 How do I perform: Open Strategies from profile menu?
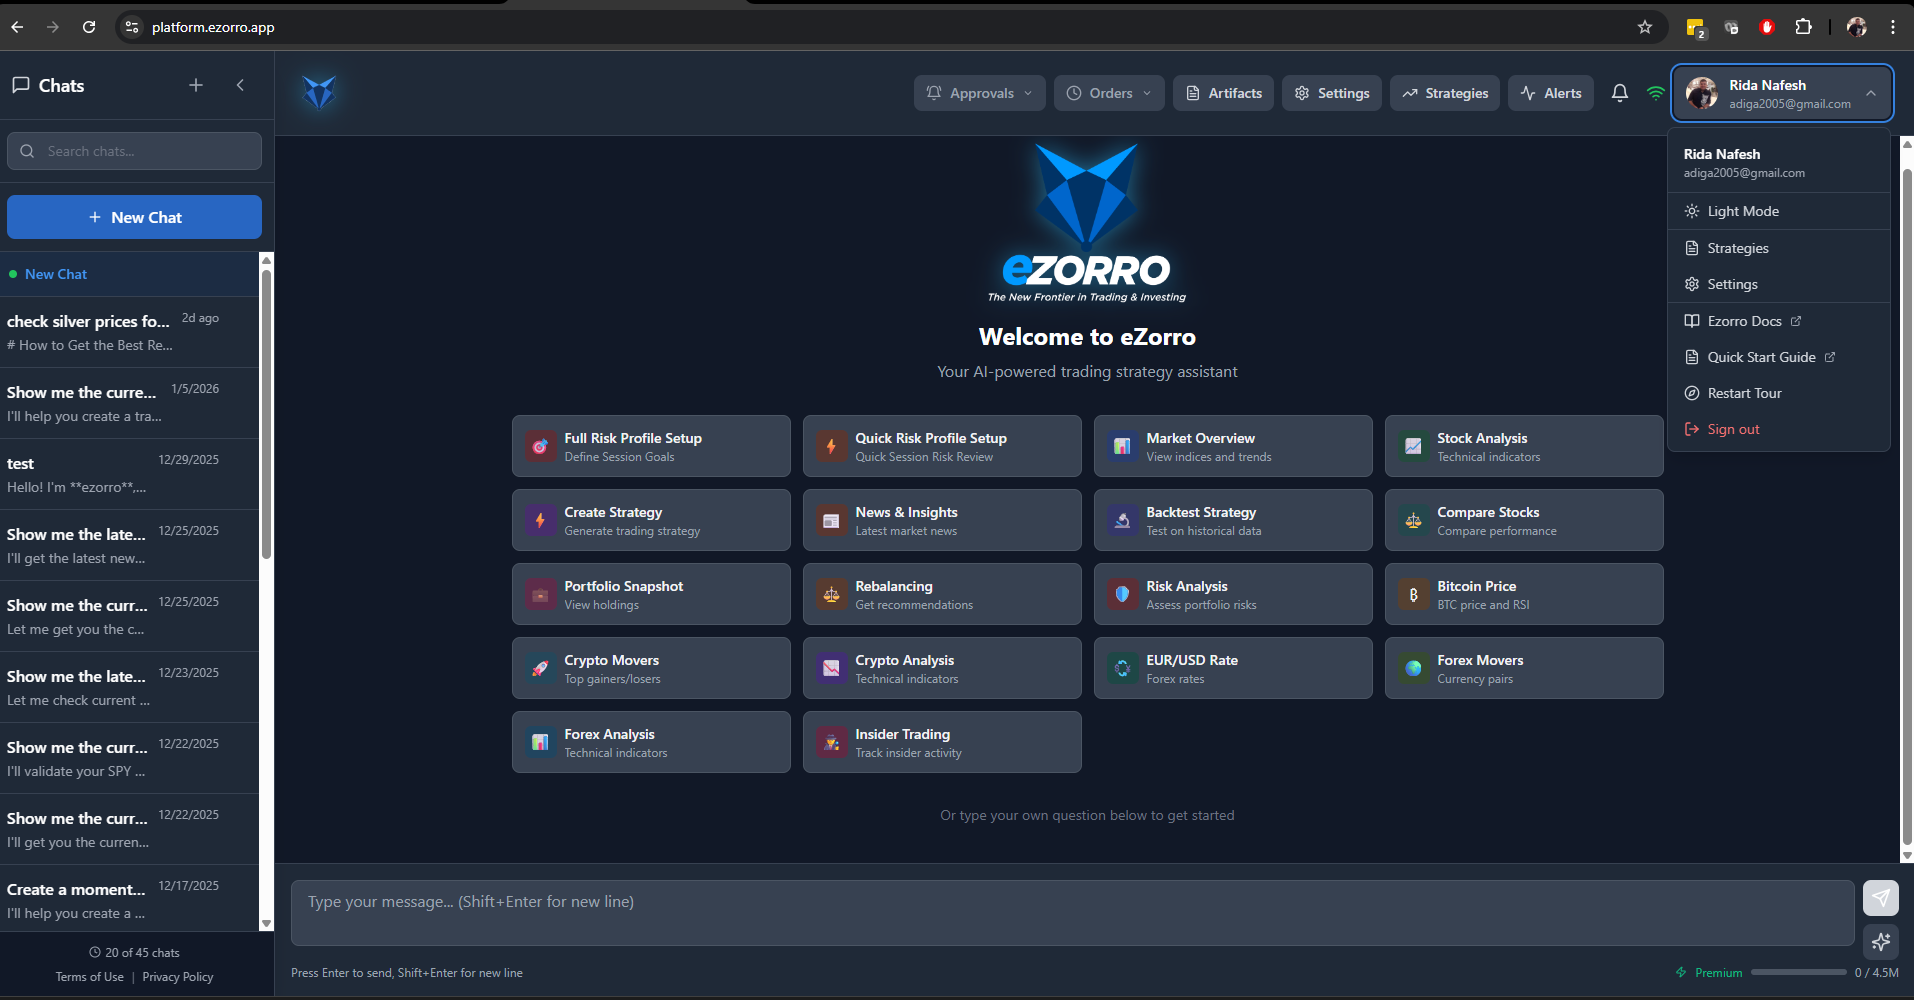tap(1779, 248)
